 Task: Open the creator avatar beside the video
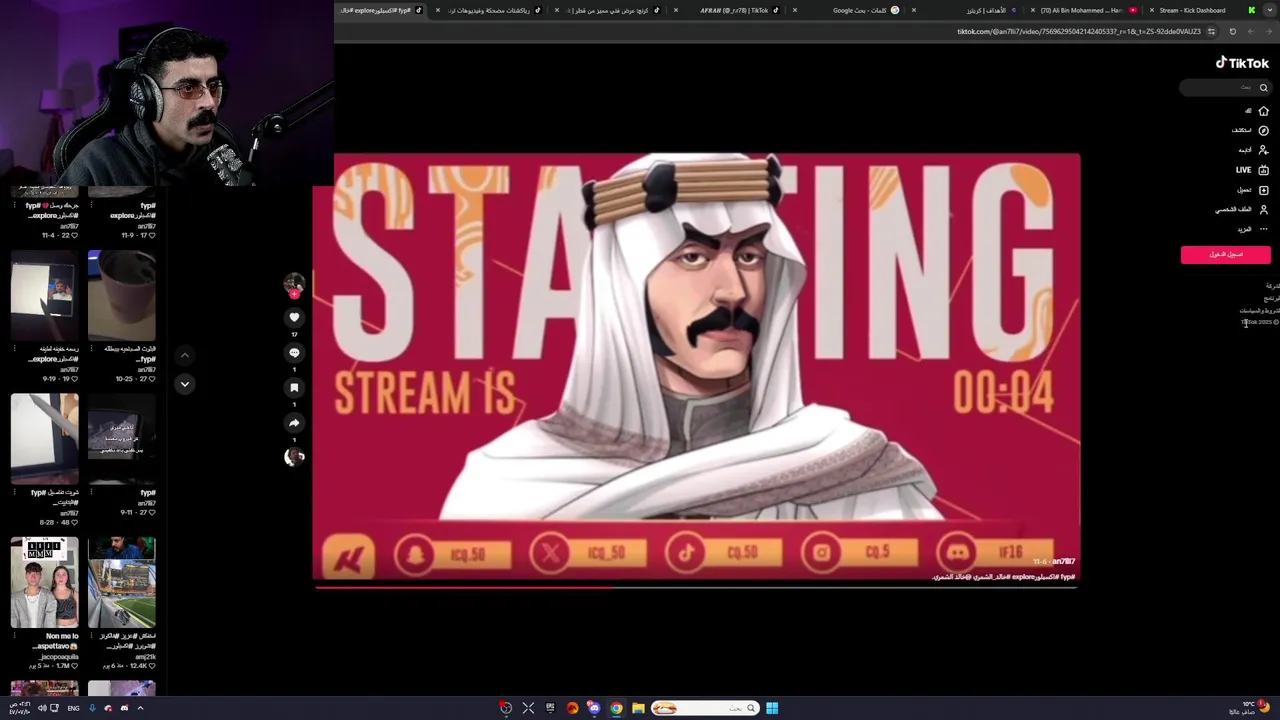(294, 283)
